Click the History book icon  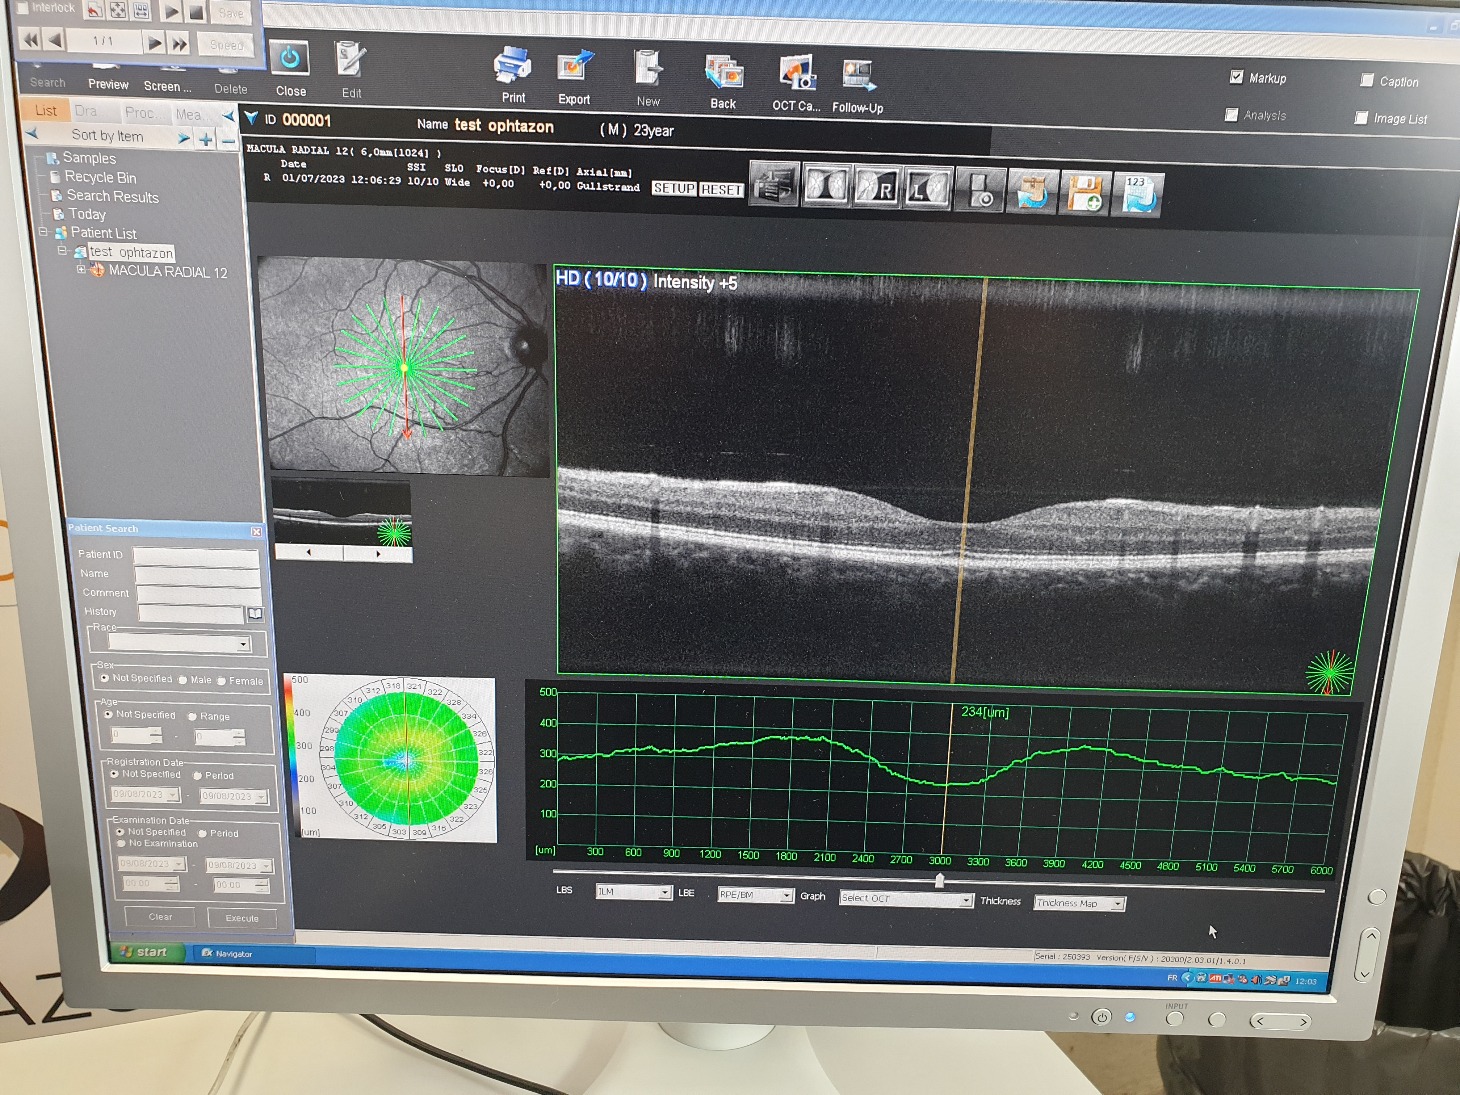click(255, 613)
